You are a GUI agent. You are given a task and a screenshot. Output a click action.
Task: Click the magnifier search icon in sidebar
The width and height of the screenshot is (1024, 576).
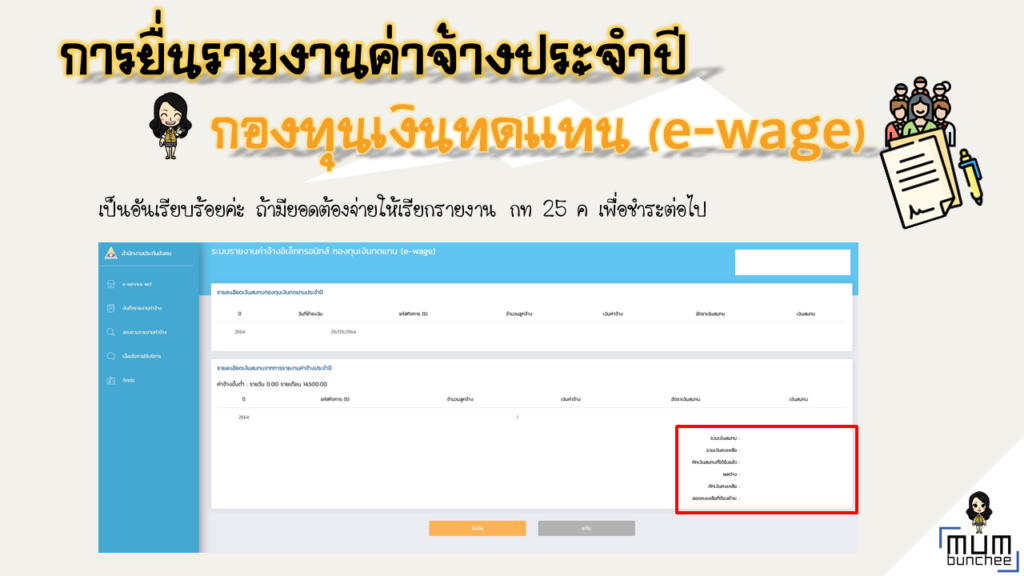[x=112, y=332]
